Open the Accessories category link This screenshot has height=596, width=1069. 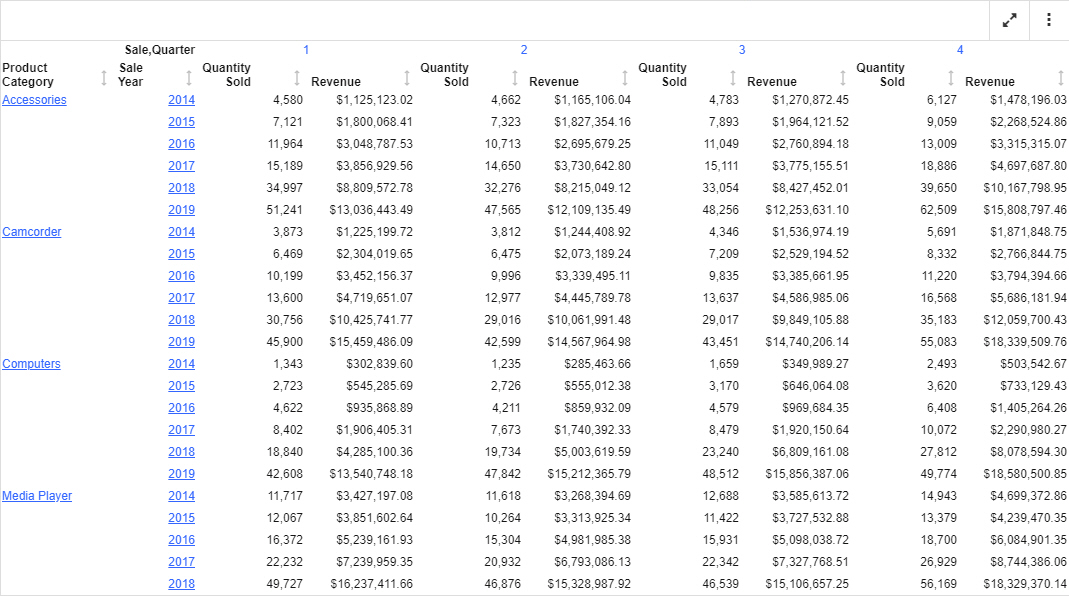34,100
